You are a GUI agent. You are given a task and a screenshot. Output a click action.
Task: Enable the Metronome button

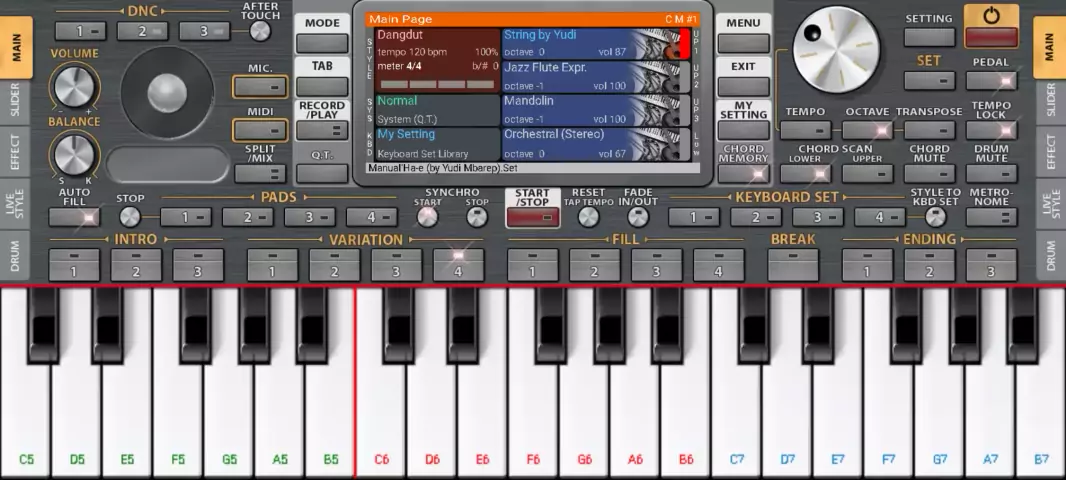tap(991, 217)
